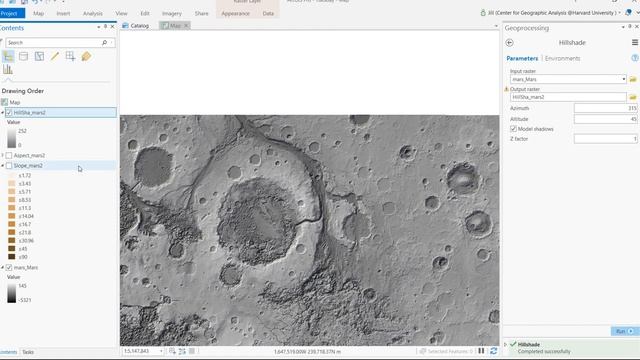
Task: Open the Tasks pane tab
Action: (28, 352)
